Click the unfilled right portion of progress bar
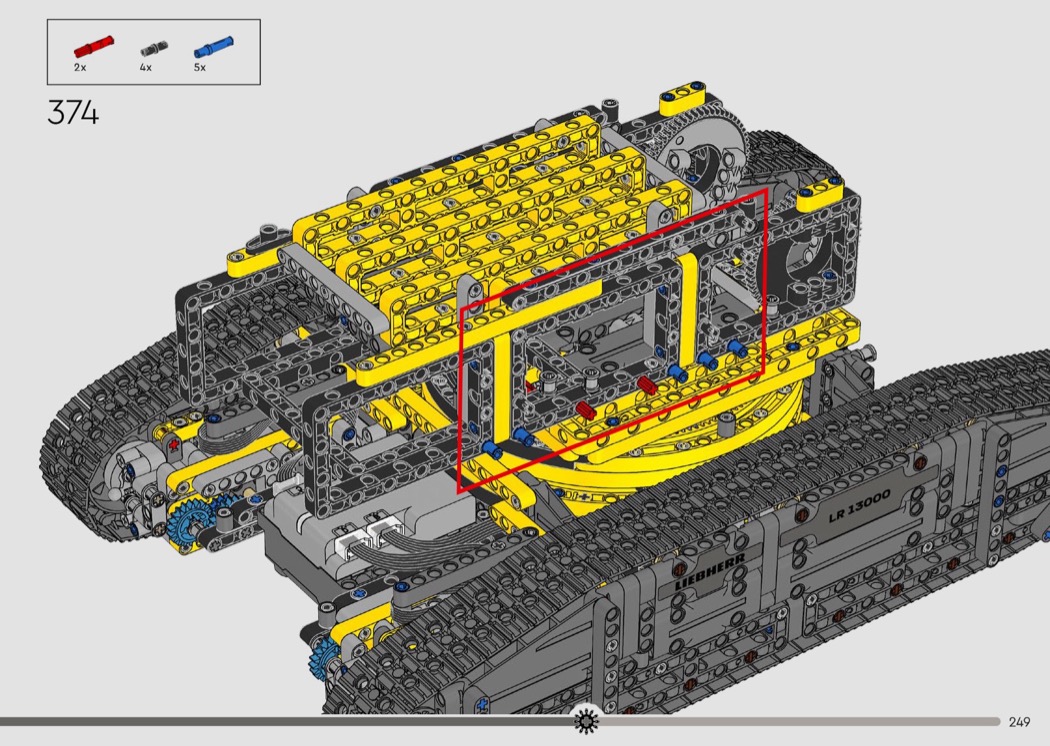 coord(800,721)
